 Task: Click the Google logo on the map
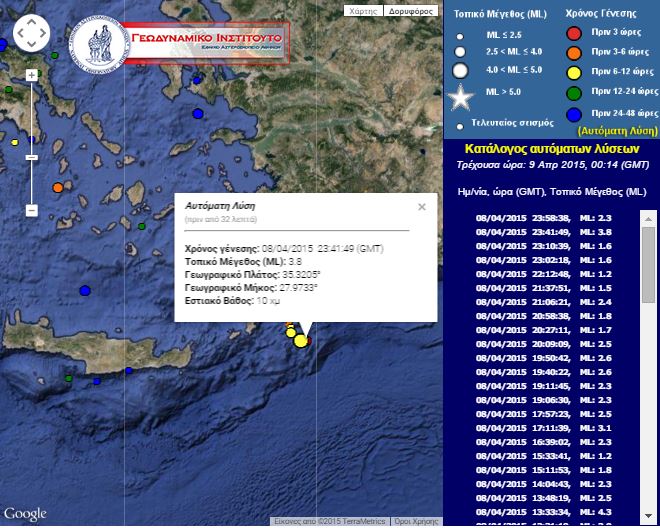25,514
